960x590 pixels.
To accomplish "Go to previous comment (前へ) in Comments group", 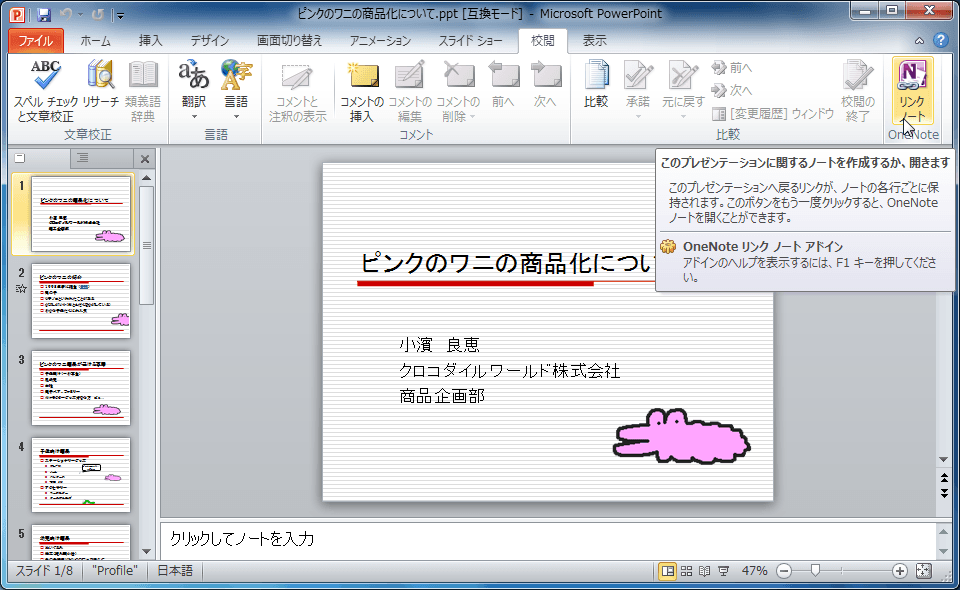I will point(503,86).
